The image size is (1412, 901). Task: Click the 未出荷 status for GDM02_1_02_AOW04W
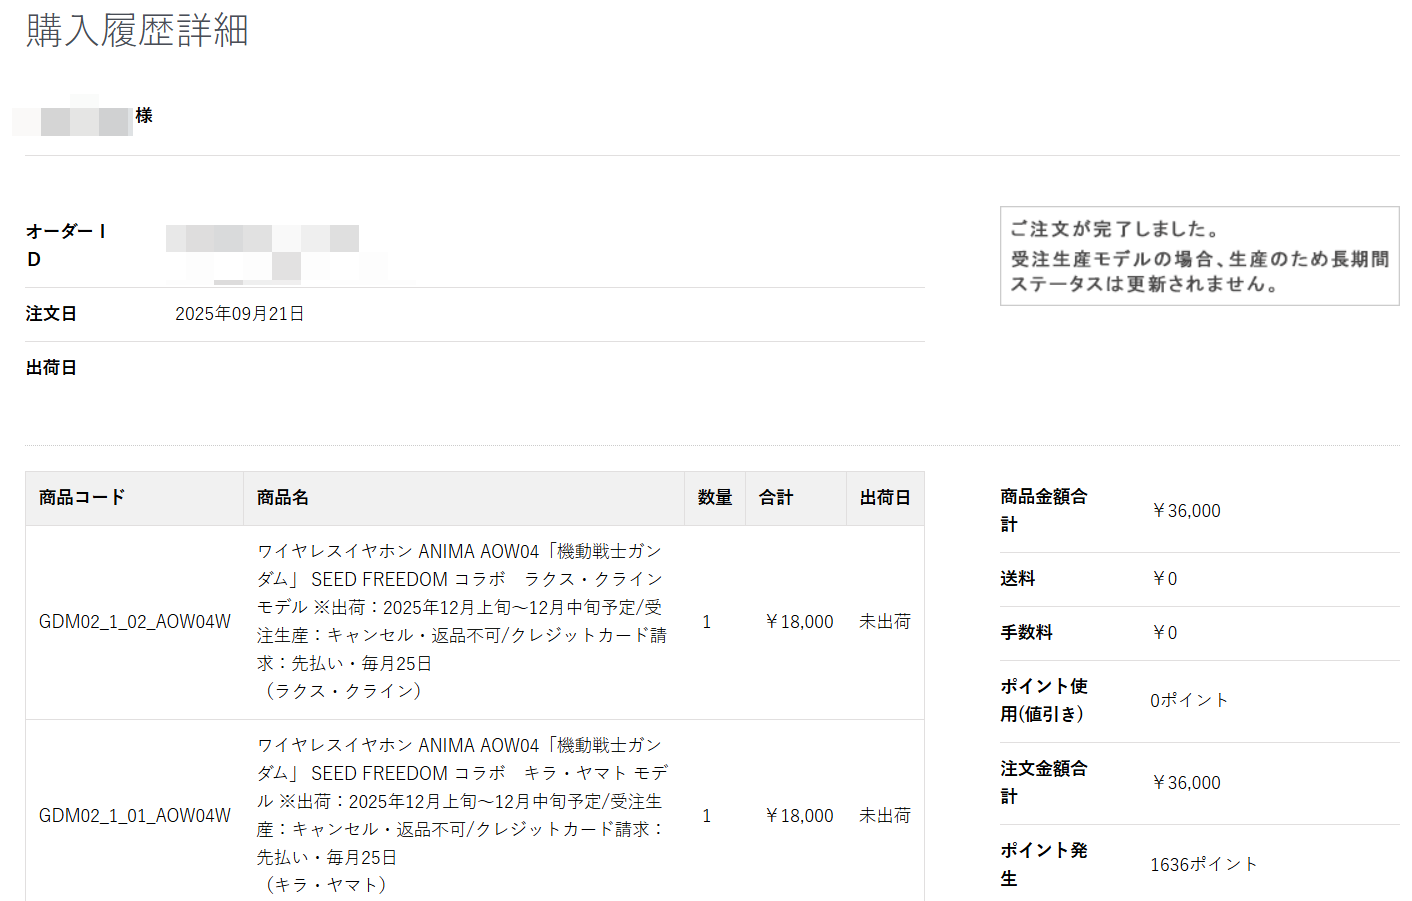[885, 622]
